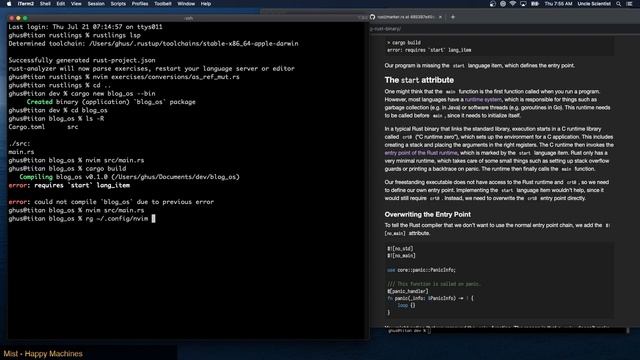
Task: Open Notification Center list icon
Action: click(629, 4)
